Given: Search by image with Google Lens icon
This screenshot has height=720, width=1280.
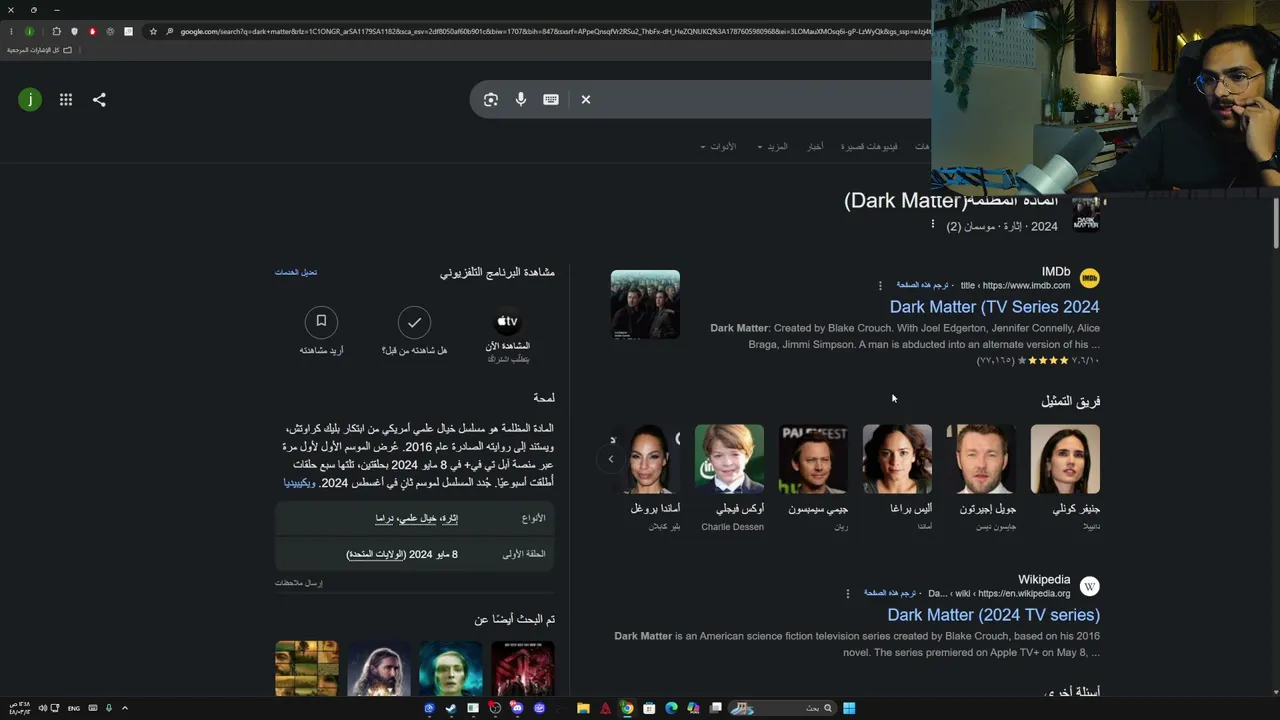Looking at the screenshot, I should (x=490, y=100).
